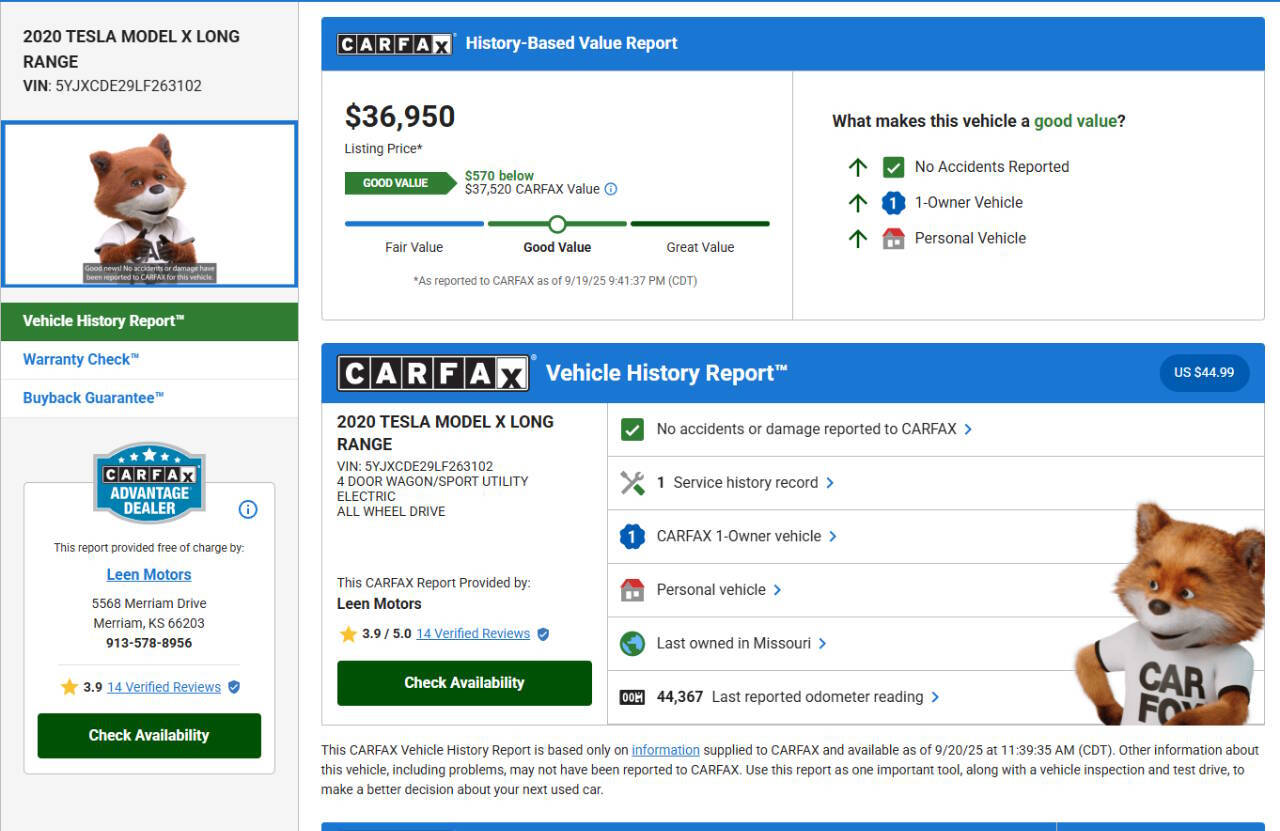Click the wrench service history icon
The width and height of the screenshot is (1280, 831).
pyautogui.click(x=632, y=483)
